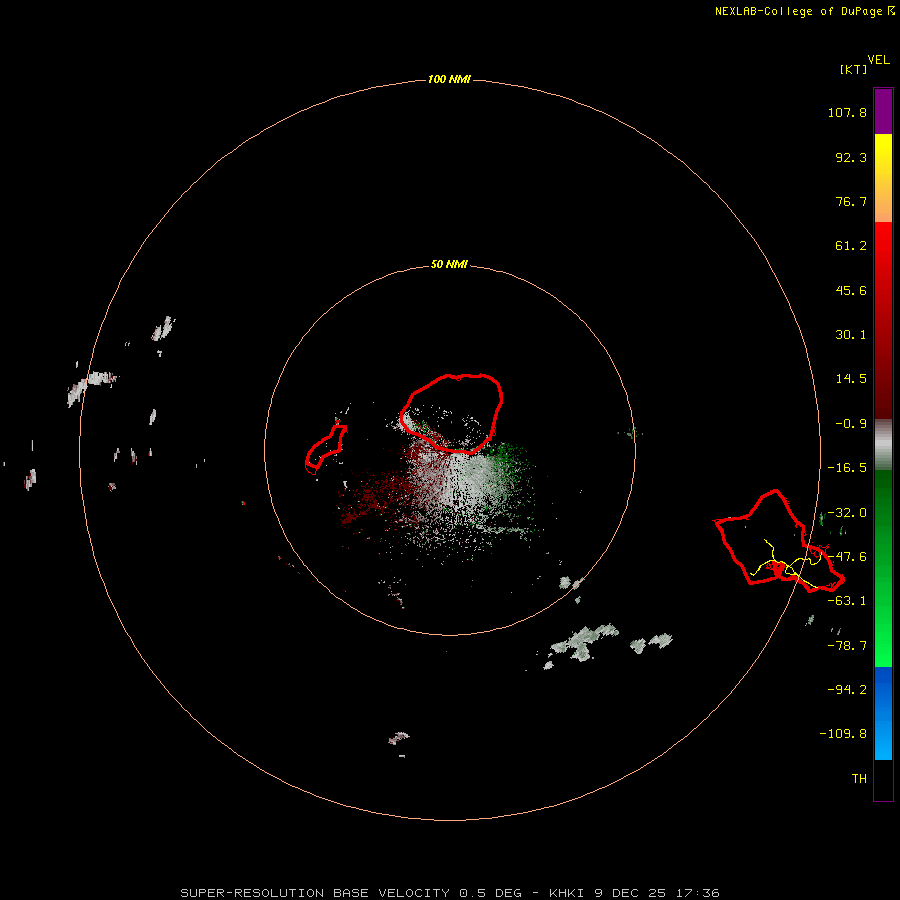The height and width of the screenshot is (900, 900).
Task: Click the -63.1 legend value
Action: click(847, 601)
